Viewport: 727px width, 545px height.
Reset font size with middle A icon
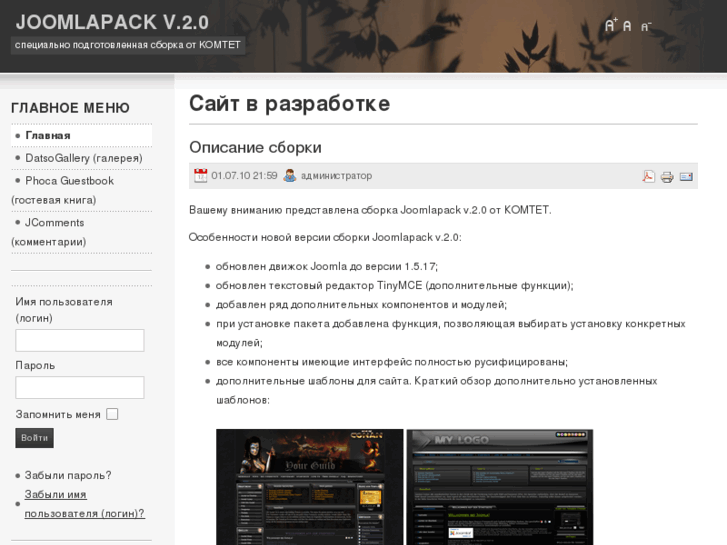[x=627, y=26]
